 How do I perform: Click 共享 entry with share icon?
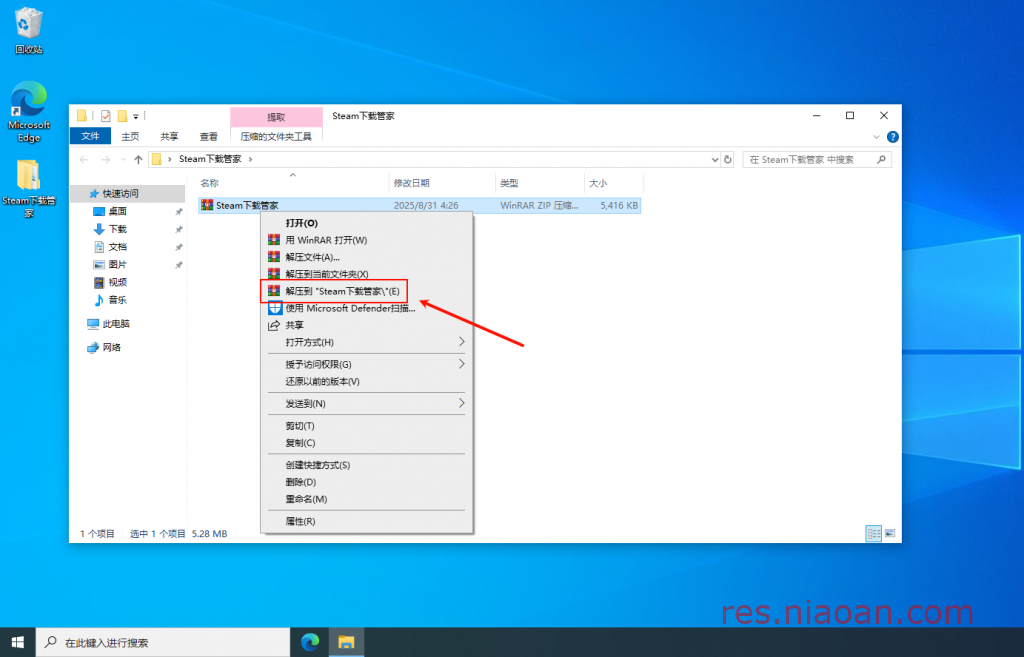tap(366, 325)
